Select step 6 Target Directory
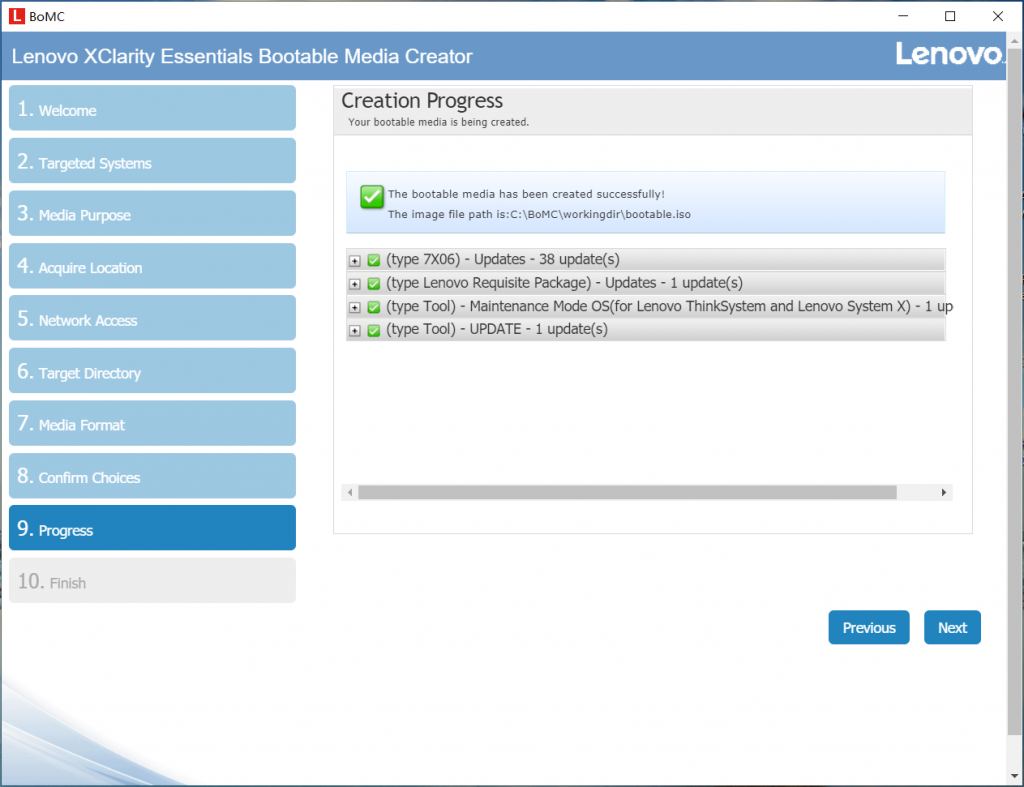The width and height of the screenshot is (1024, 787). pyautogui.click(x=152, y=371)
